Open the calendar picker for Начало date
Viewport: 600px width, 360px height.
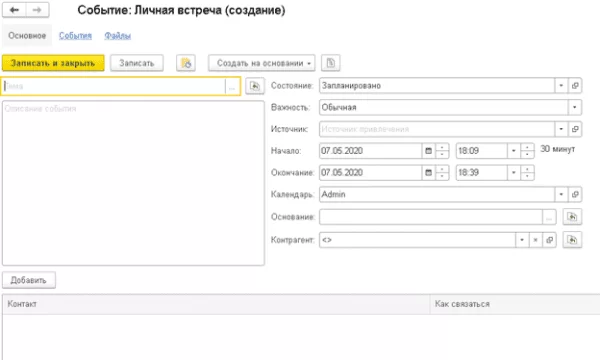[429, 151]
